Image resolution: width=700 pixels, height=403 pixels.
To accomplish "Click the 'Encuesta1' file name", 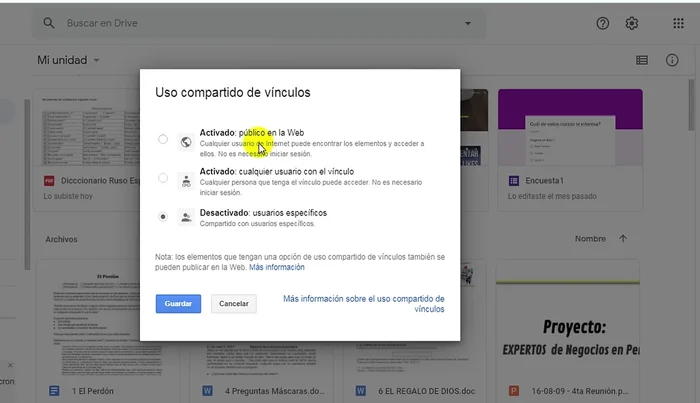I will tap(544, 181).
